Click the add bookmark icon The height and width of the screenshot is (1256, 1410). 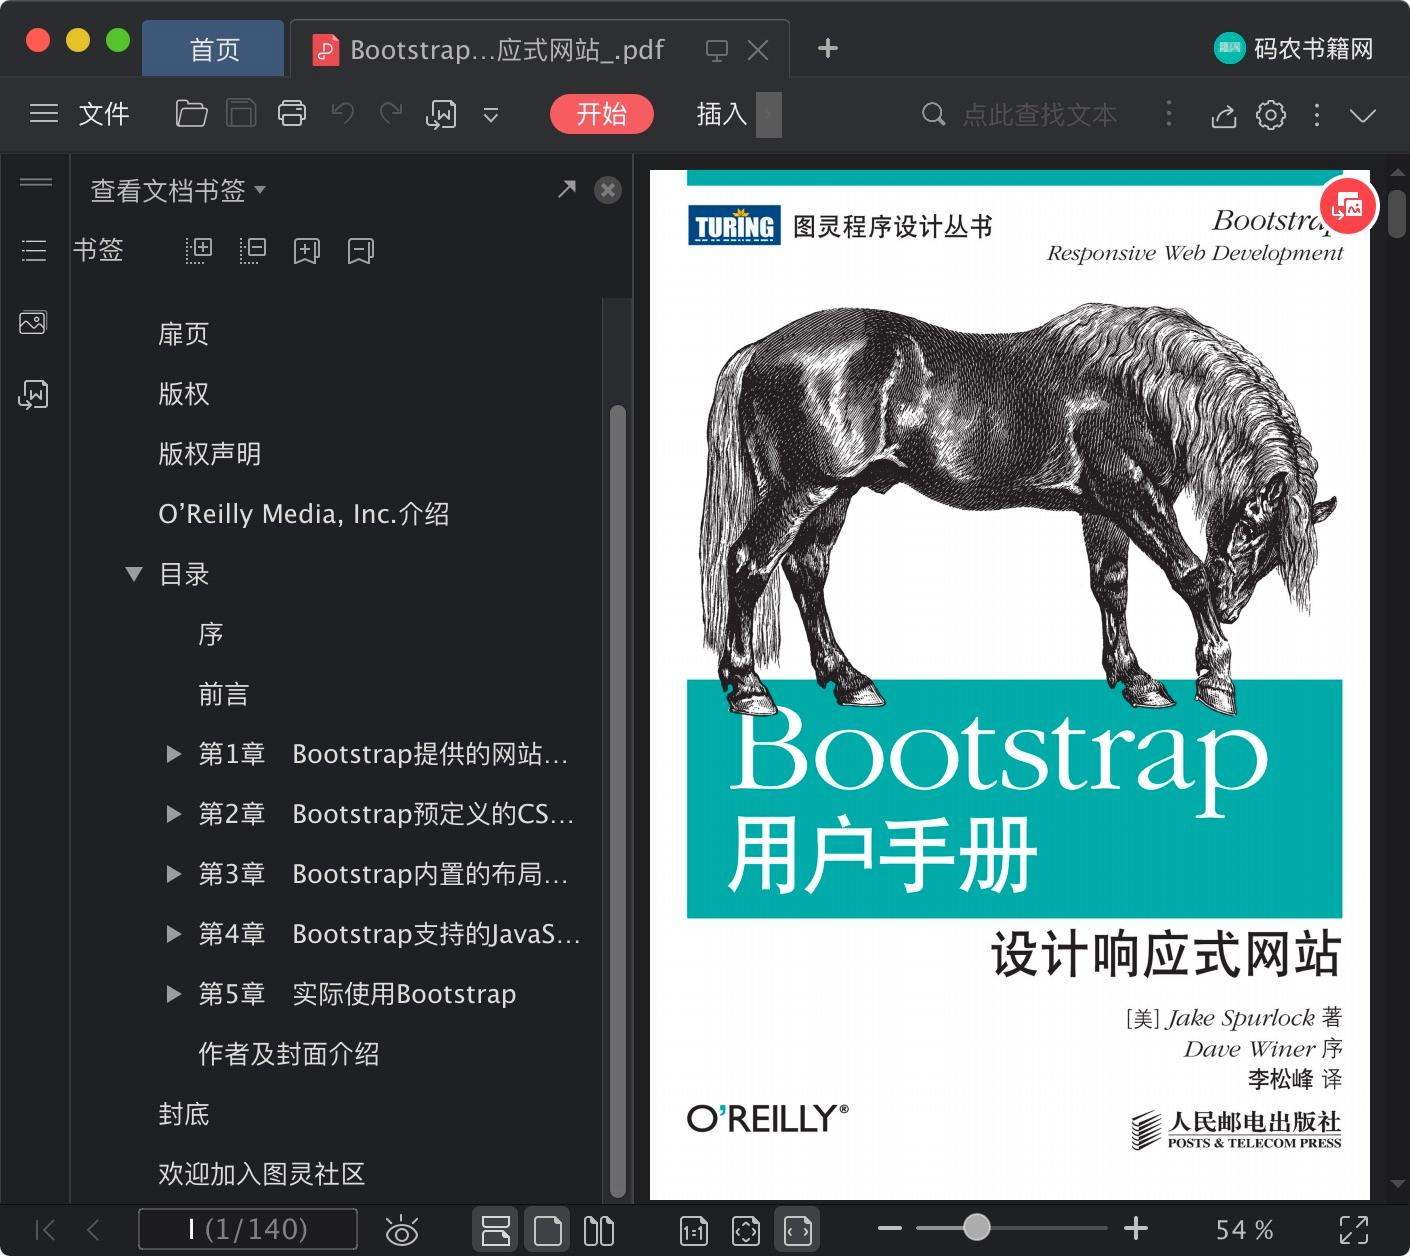pyautogui.click(x=307, y=251)
